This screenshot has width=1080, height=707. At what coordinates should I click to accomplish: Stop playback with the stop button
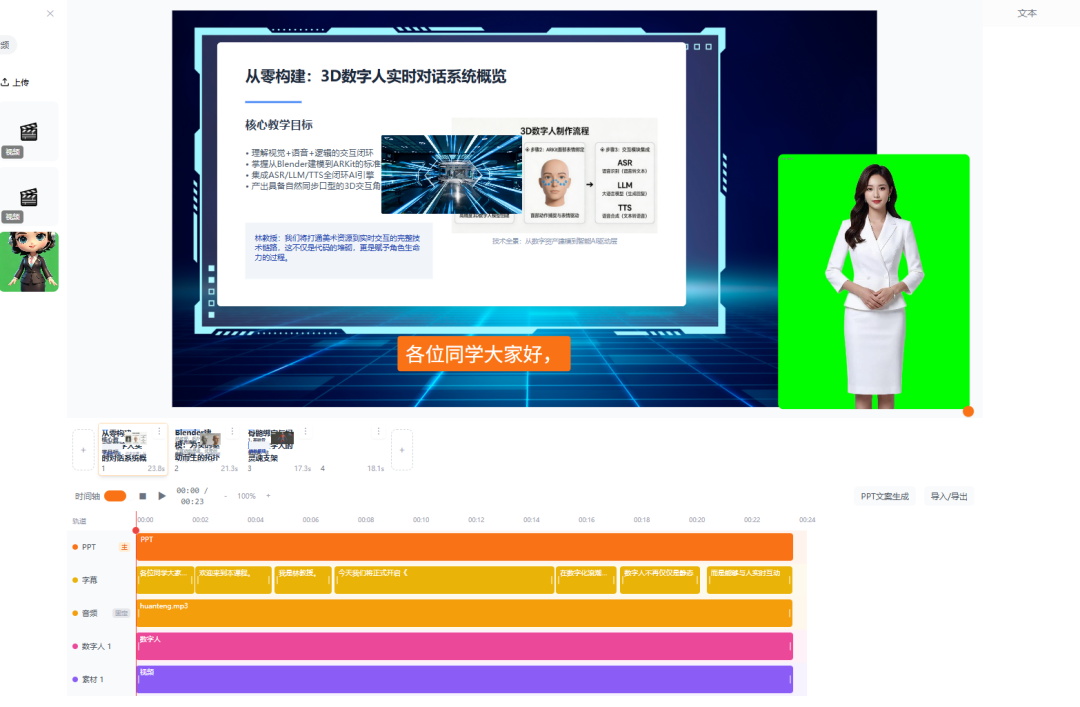[x=143, y=496]
